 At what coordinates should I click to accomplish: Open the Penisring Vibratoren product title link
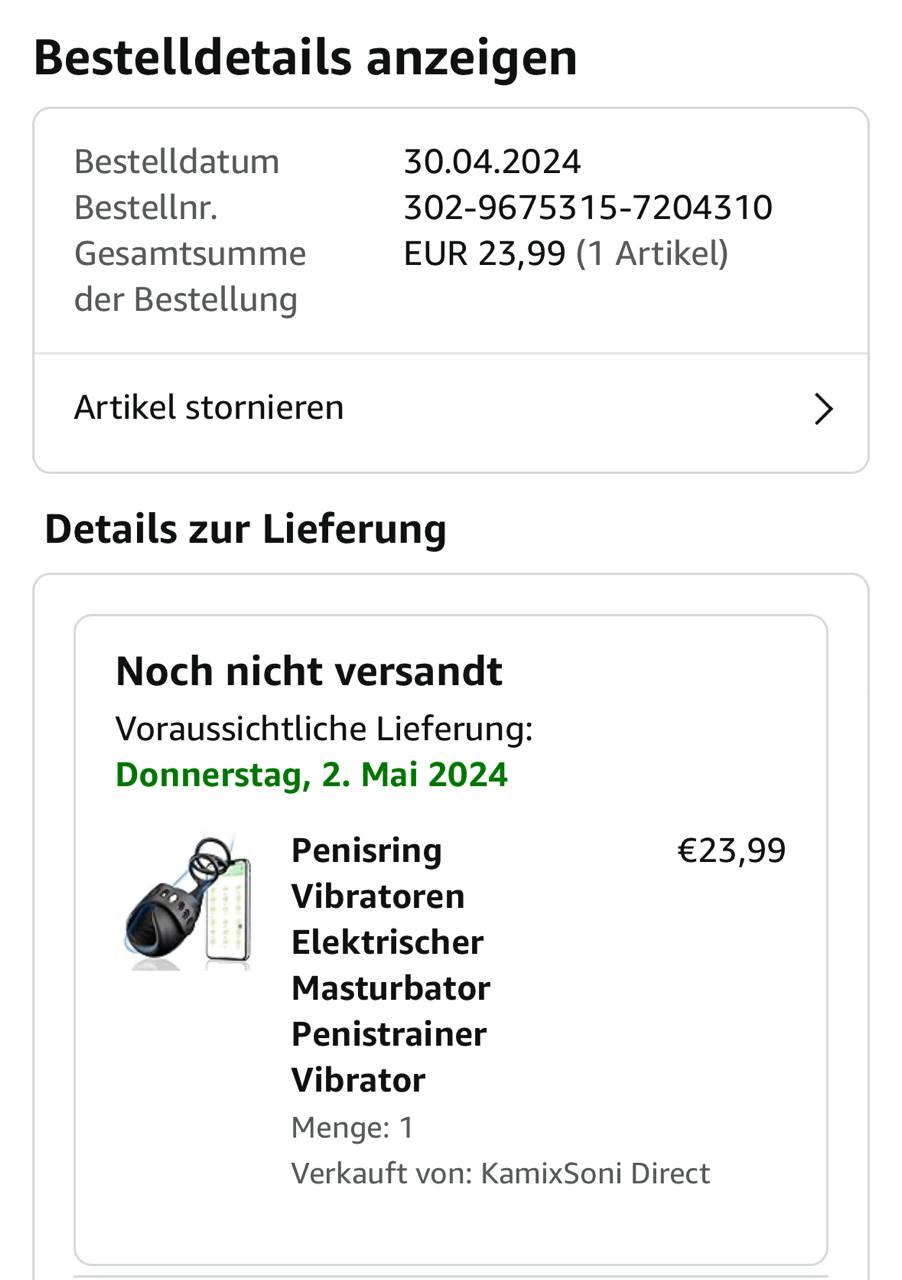pyautogui.click(x=391, y=965)
